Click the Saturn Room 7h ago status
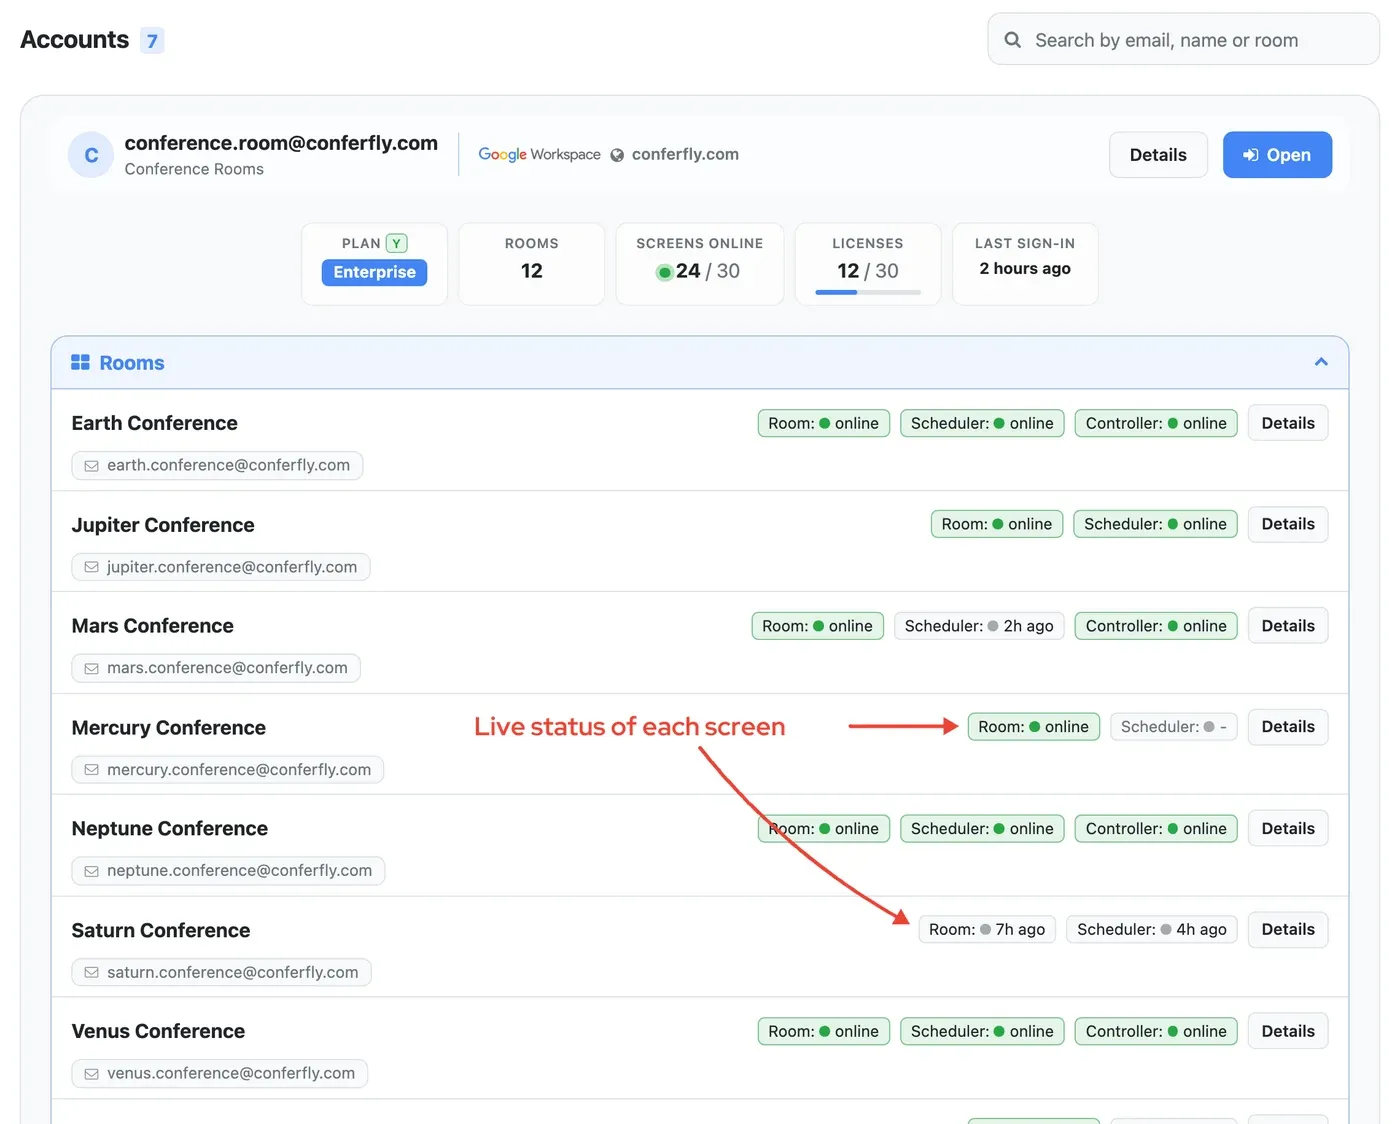The width and height of the screenshot is (1400, 1124). [x=987, y=930]
